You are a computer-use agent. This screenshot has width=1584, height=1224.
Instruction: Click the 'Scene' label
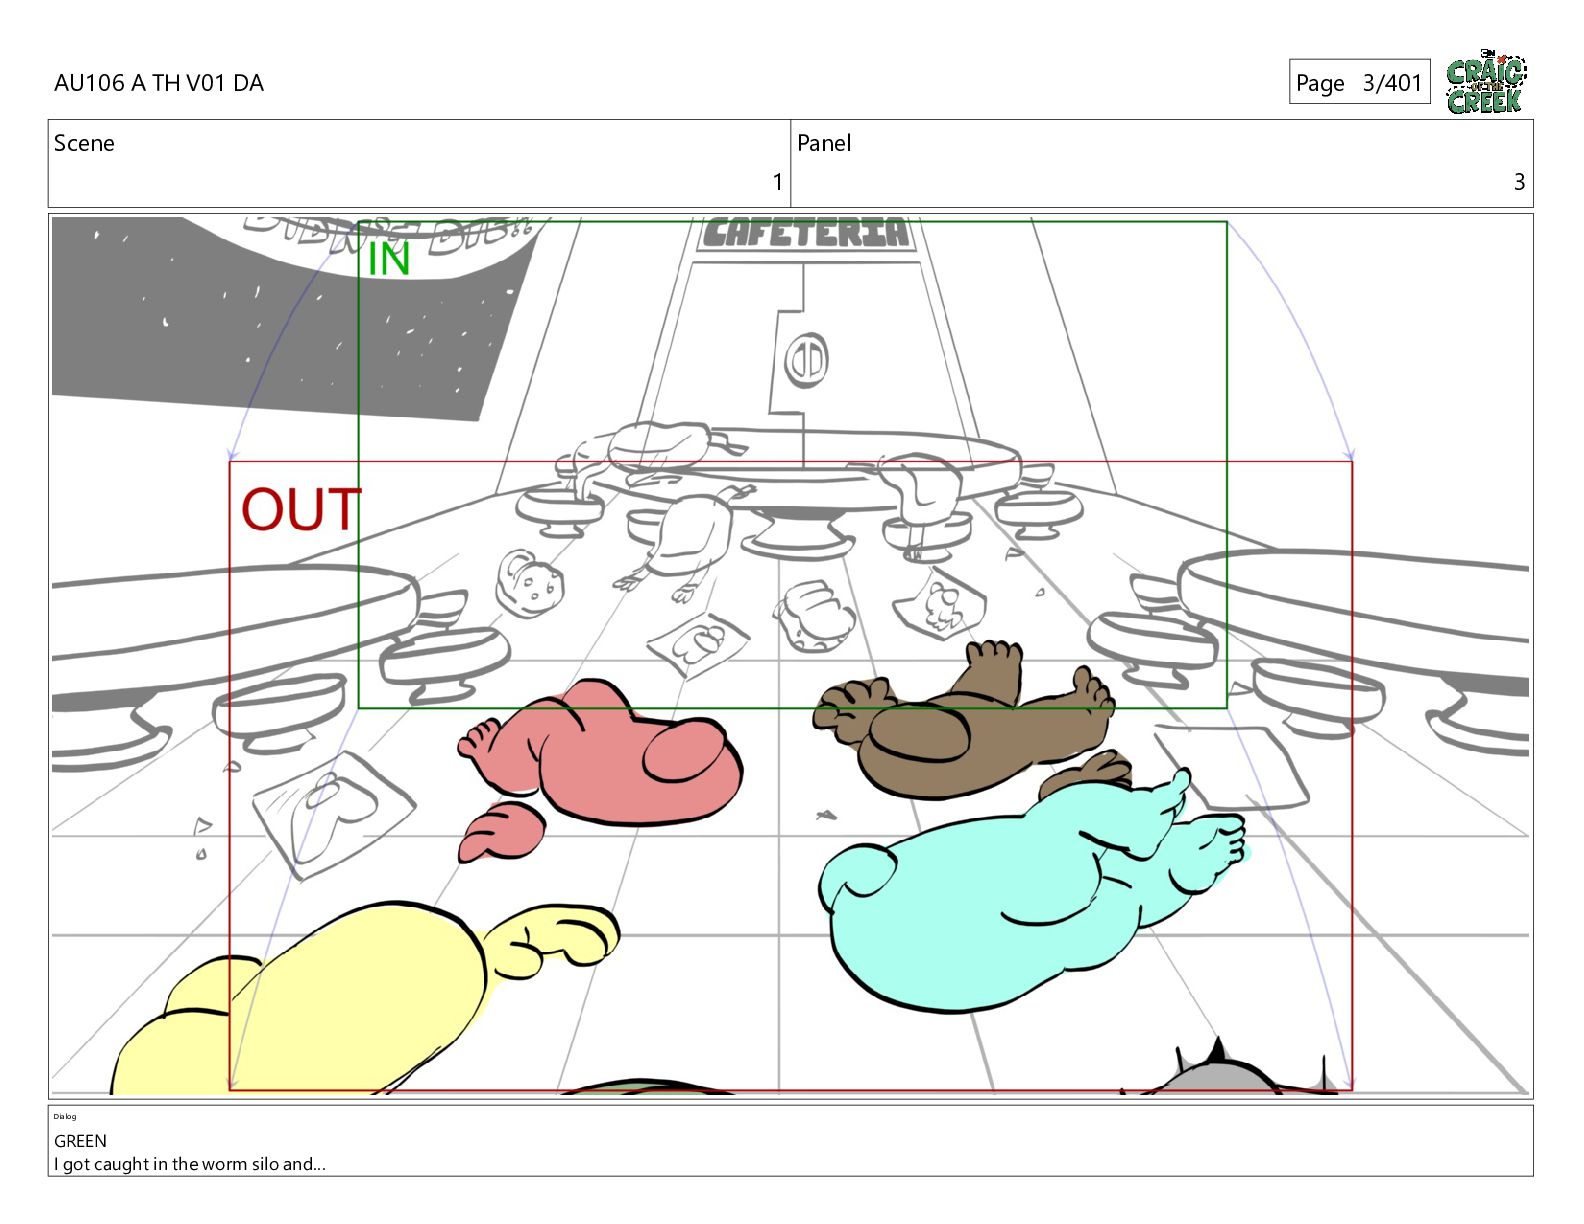click(x=84, y=143)
